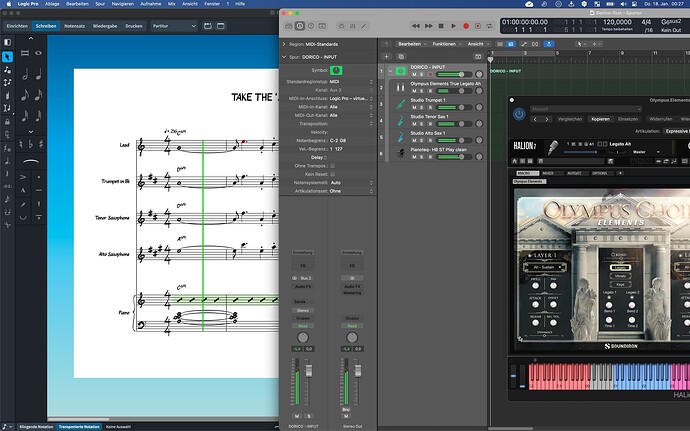Click the Vergleichen button in plugin header
The height and width of the screenshot is (431, 690).
tap(570, 119)
